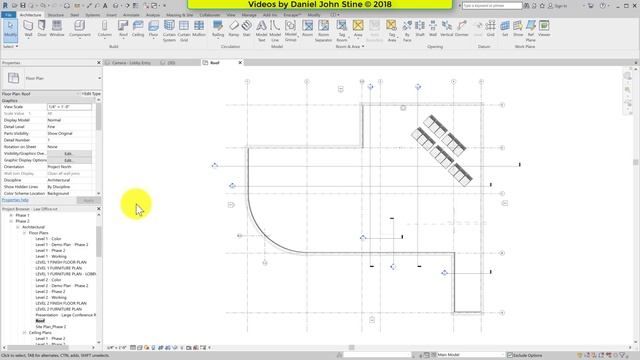Choose the Model Line tool
This screenshot has width=640, height=360.
tap(275, 31)
